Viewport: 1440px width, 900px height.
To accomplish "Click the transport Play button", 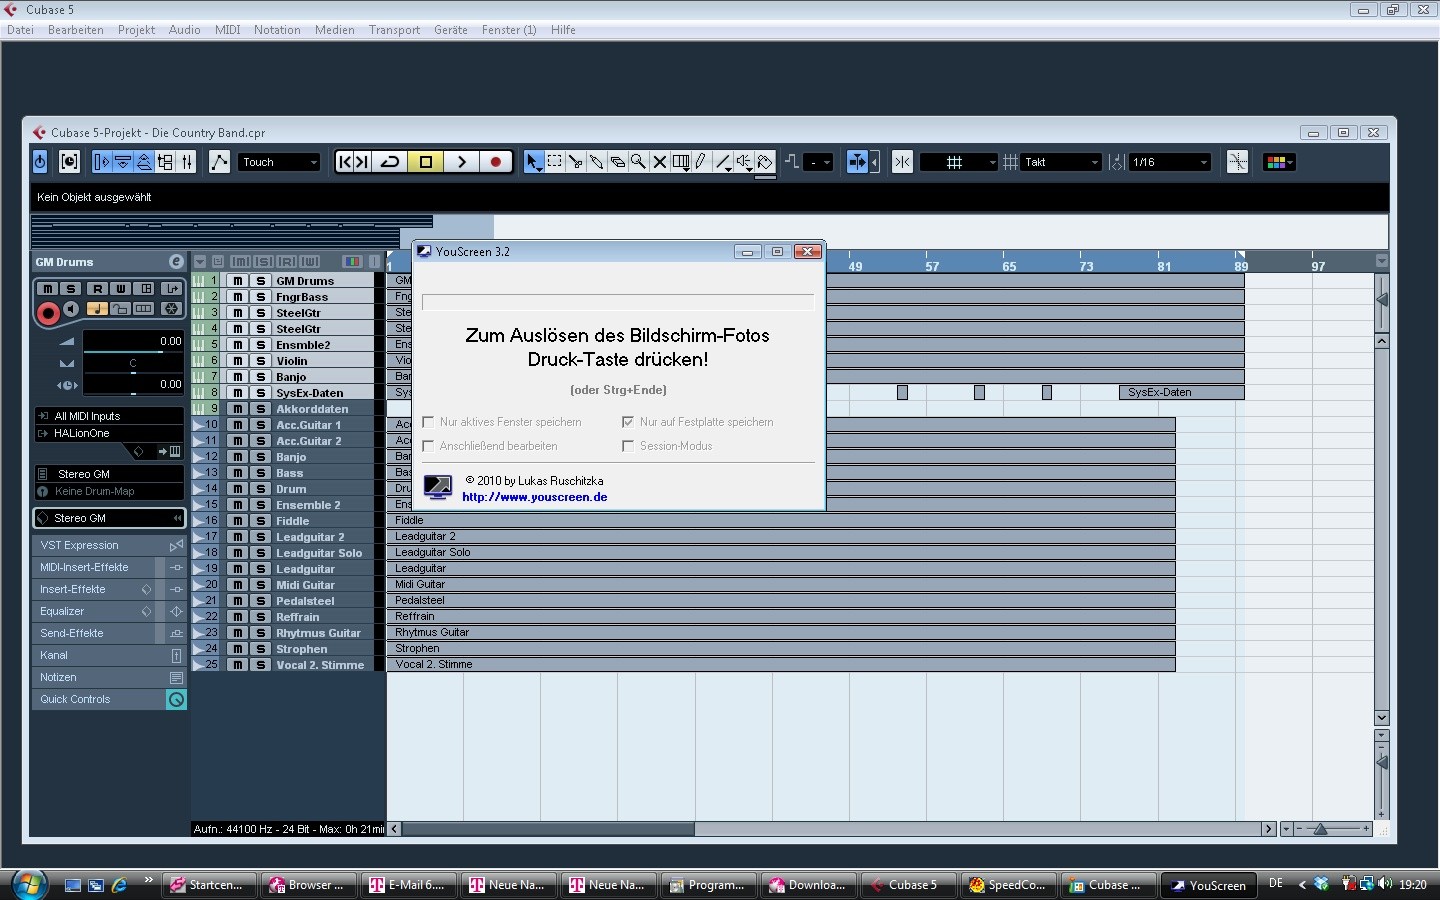I will click(461, 162).
